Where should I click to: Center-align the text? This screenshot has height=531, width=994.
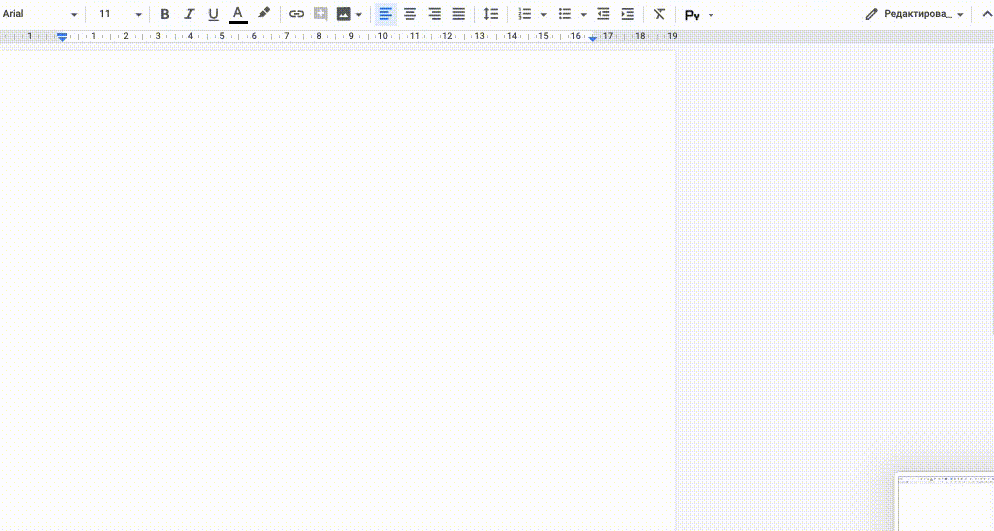click(410, 14)
